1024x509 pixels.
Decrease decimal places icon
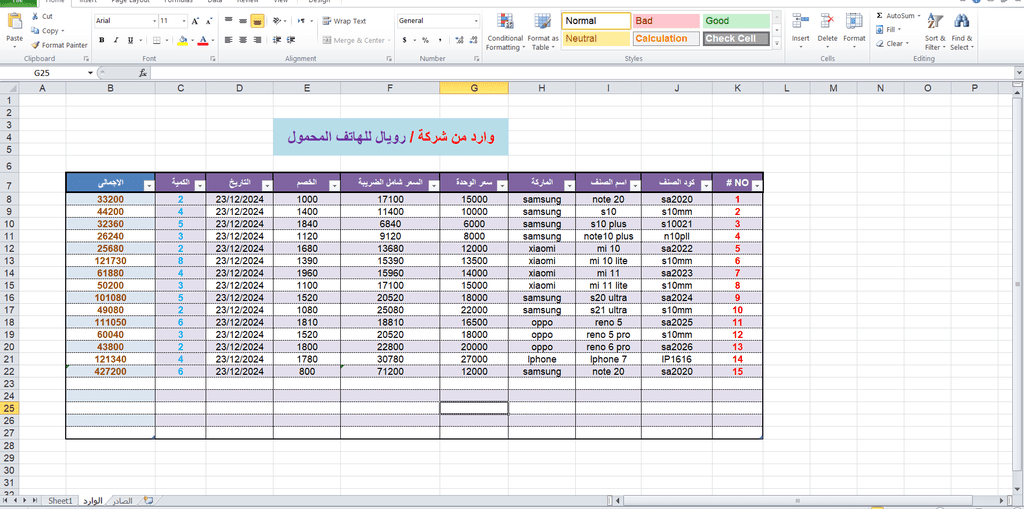[472, 41]
